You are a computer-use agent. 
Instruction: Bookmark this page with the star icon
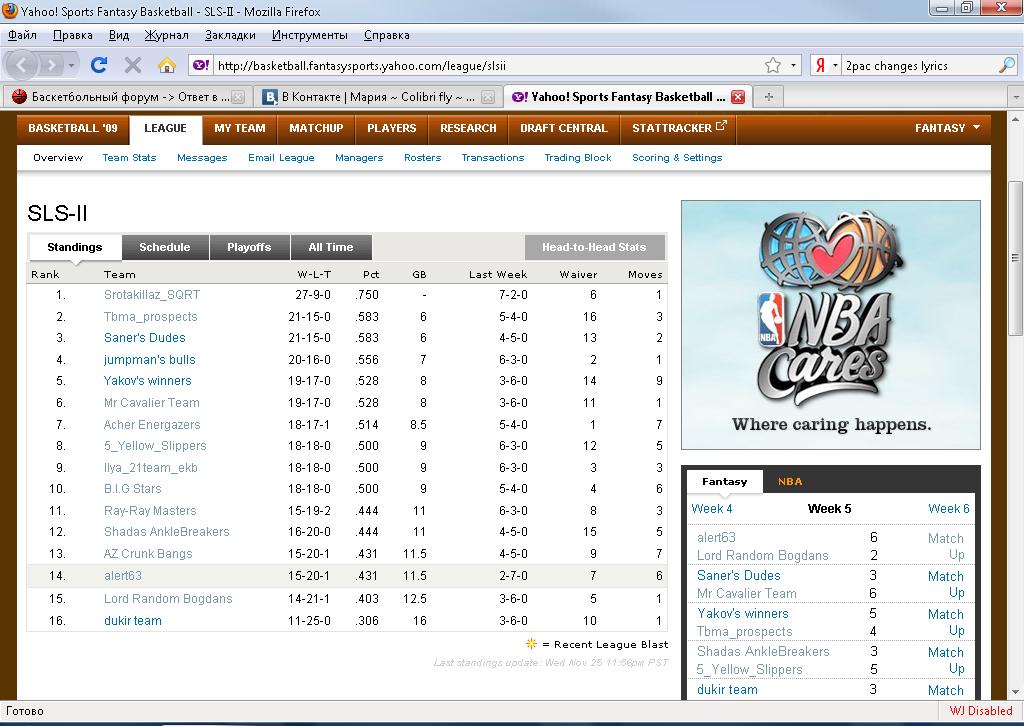(x=773, y=65)
